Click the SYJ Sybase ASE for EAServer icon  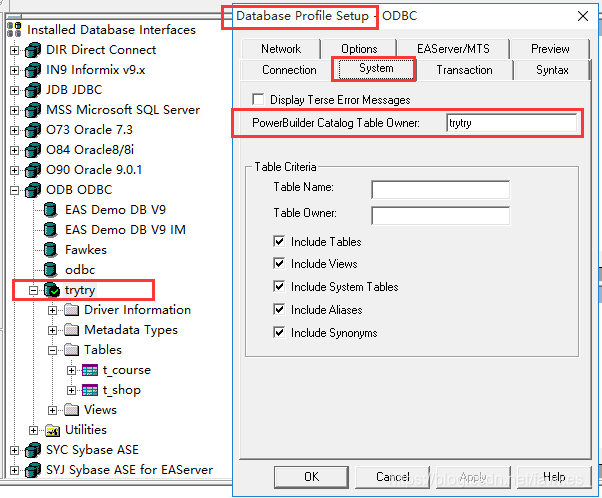pyautogui.click(x=33, y=470)
